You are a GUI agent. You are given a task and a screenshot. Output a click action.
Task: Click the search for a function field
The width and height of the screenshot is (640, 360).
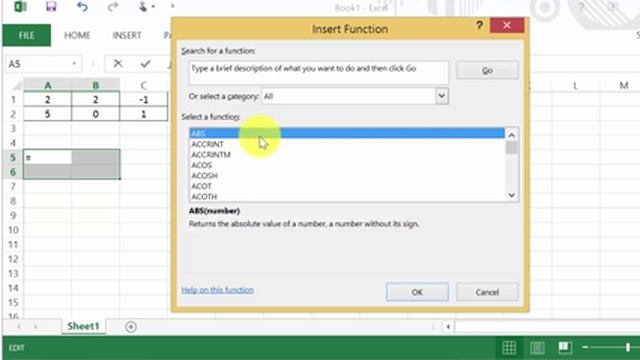click(318, 73)
